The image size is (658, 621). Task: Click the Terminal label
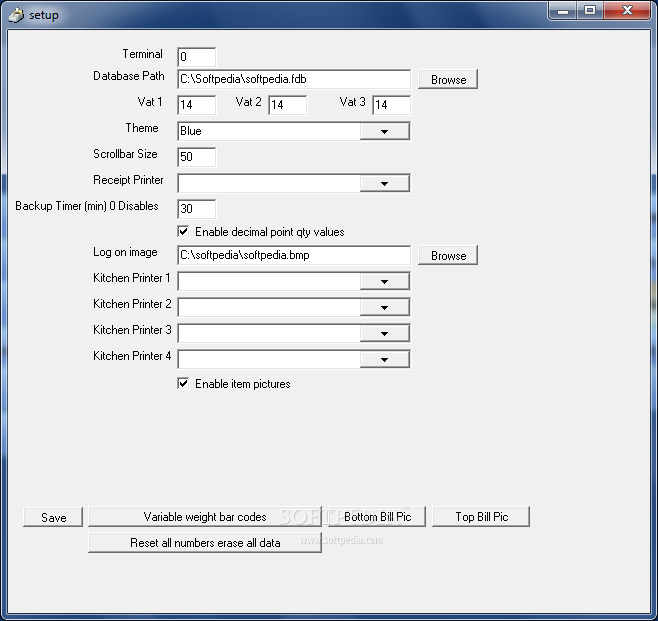click(142, 54)
